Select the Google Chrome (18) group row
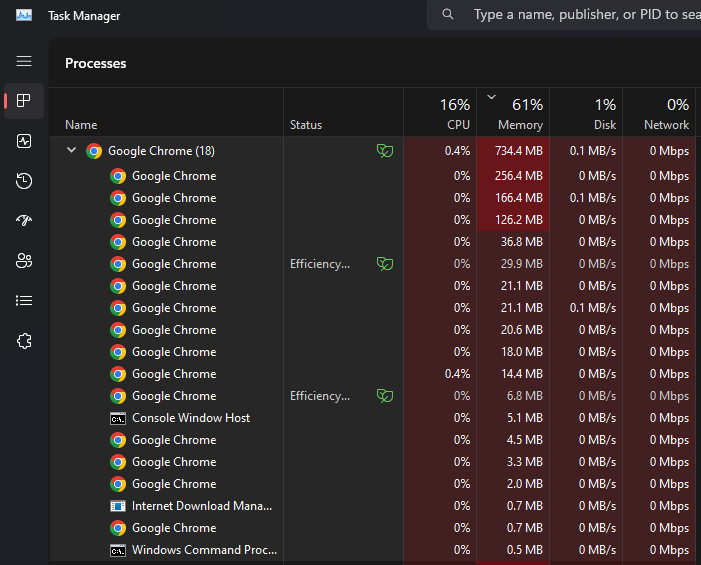This screenshot has height=565, width=701. 373,151
